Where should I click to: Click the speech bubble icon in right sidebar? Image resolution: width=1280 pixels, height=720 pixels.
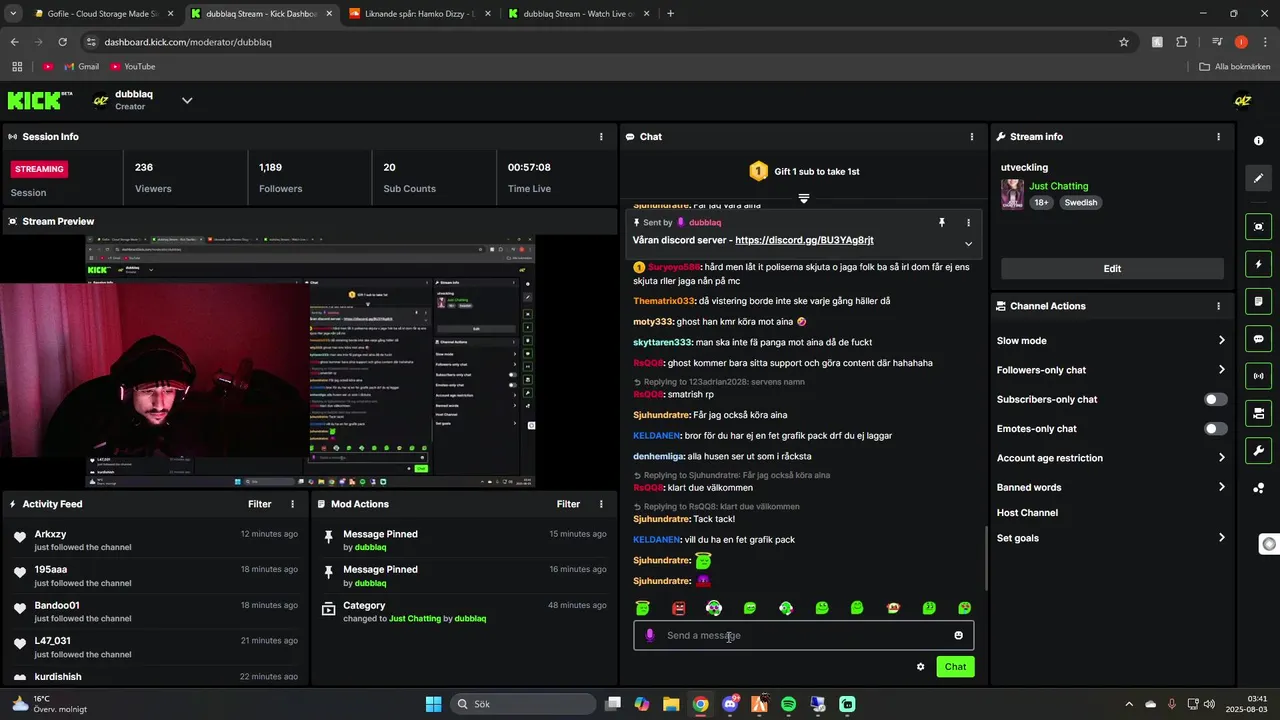point(1259,338)
